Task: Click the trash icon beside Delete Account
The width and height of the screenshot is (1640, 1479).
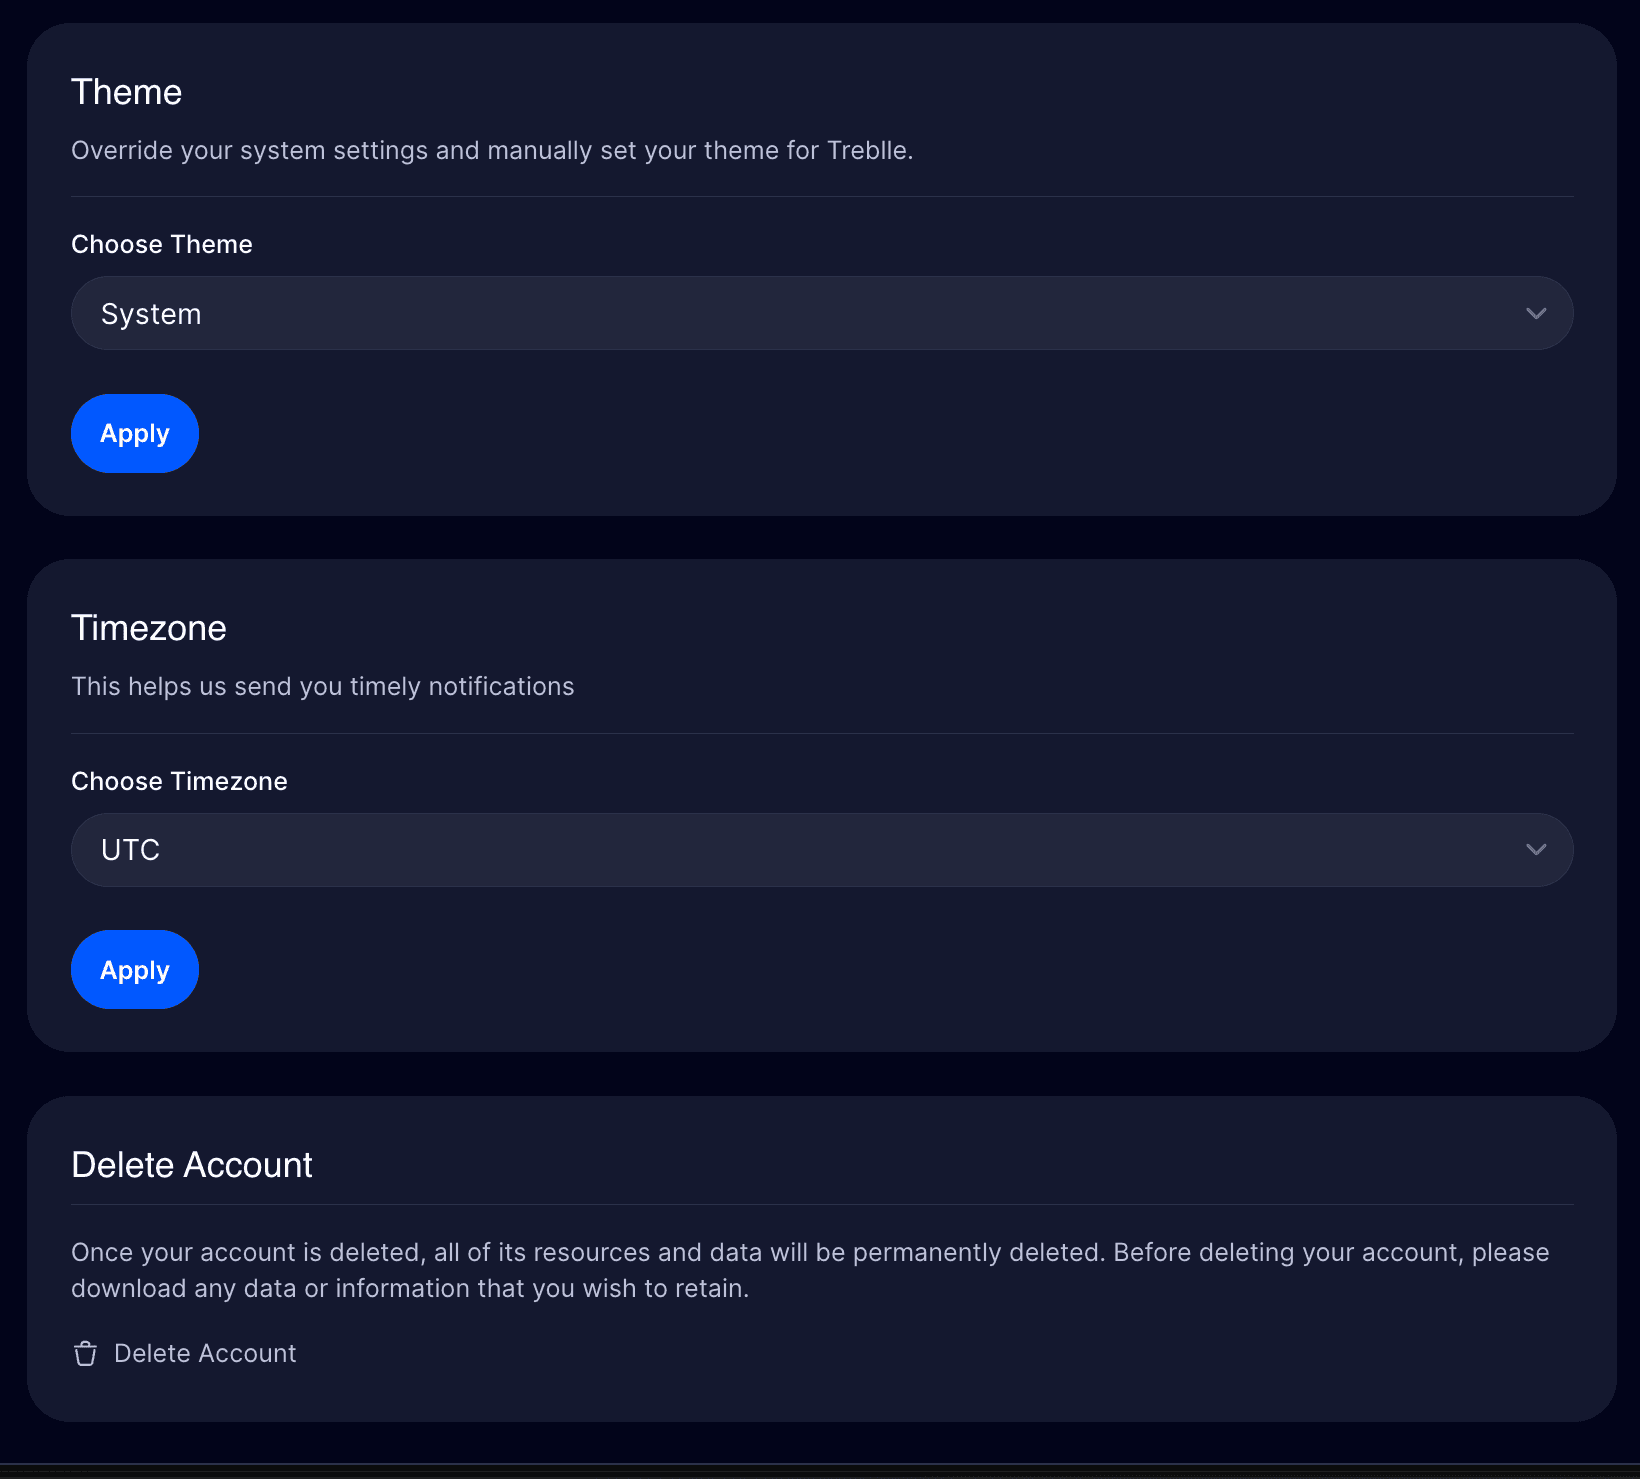Action: click(x=84, y=1353)
